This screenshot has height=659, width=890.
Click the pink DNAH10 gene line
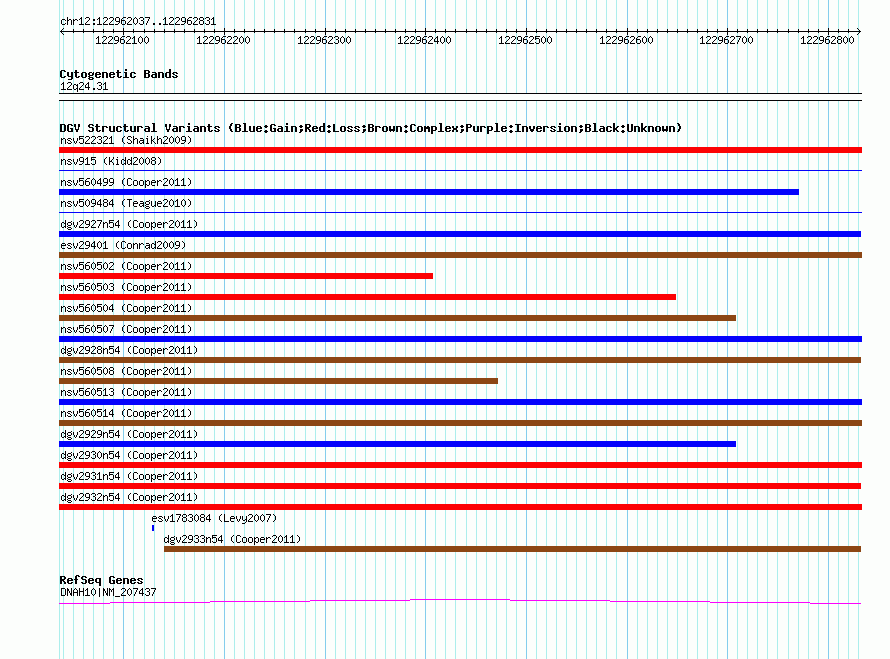point(460,601)
